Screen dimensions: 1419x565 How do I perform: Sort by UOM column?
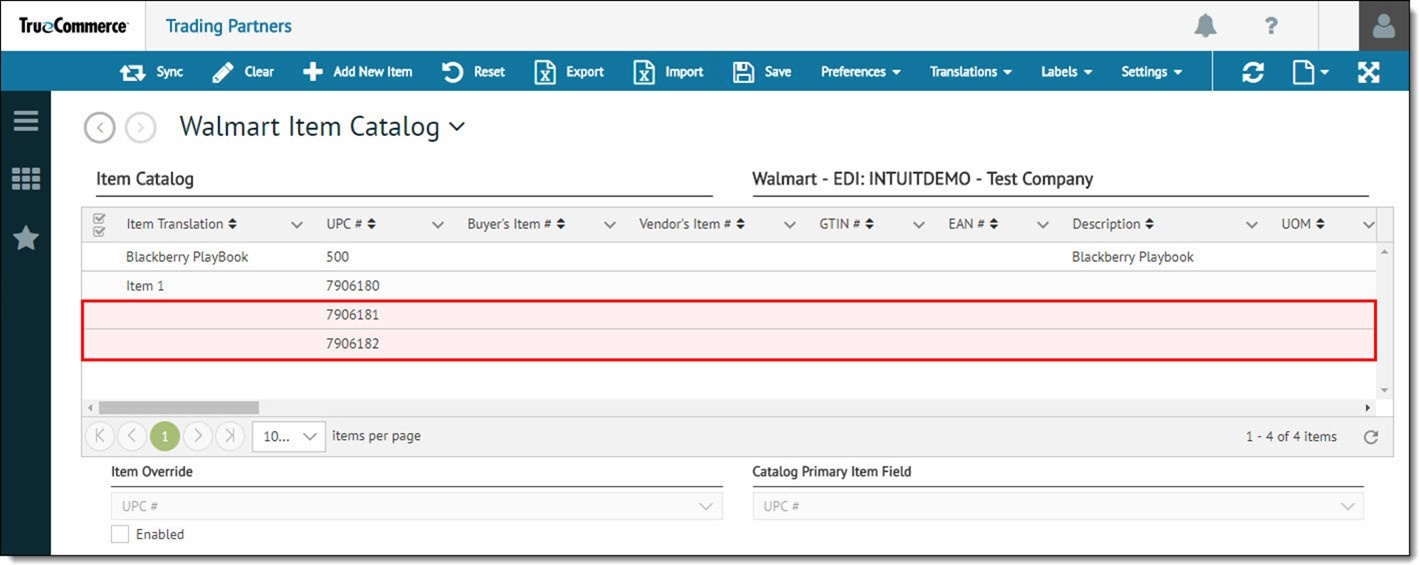pos(1304,224)
